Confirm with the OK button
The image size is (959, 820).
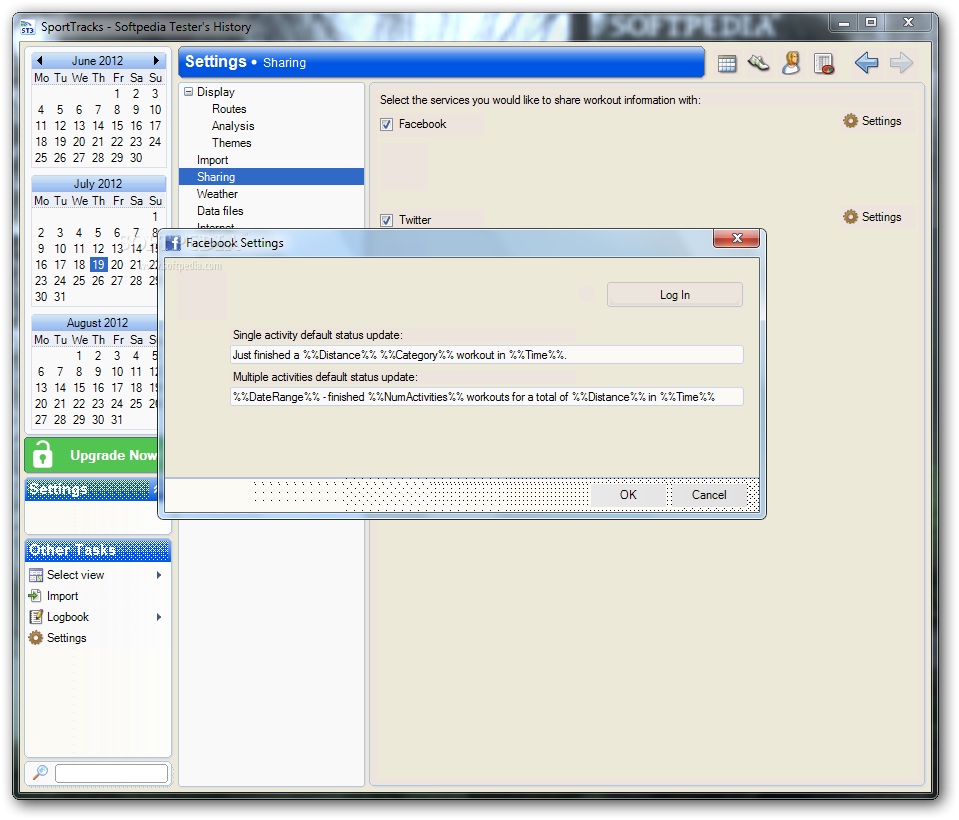click(x=628, y=495)
